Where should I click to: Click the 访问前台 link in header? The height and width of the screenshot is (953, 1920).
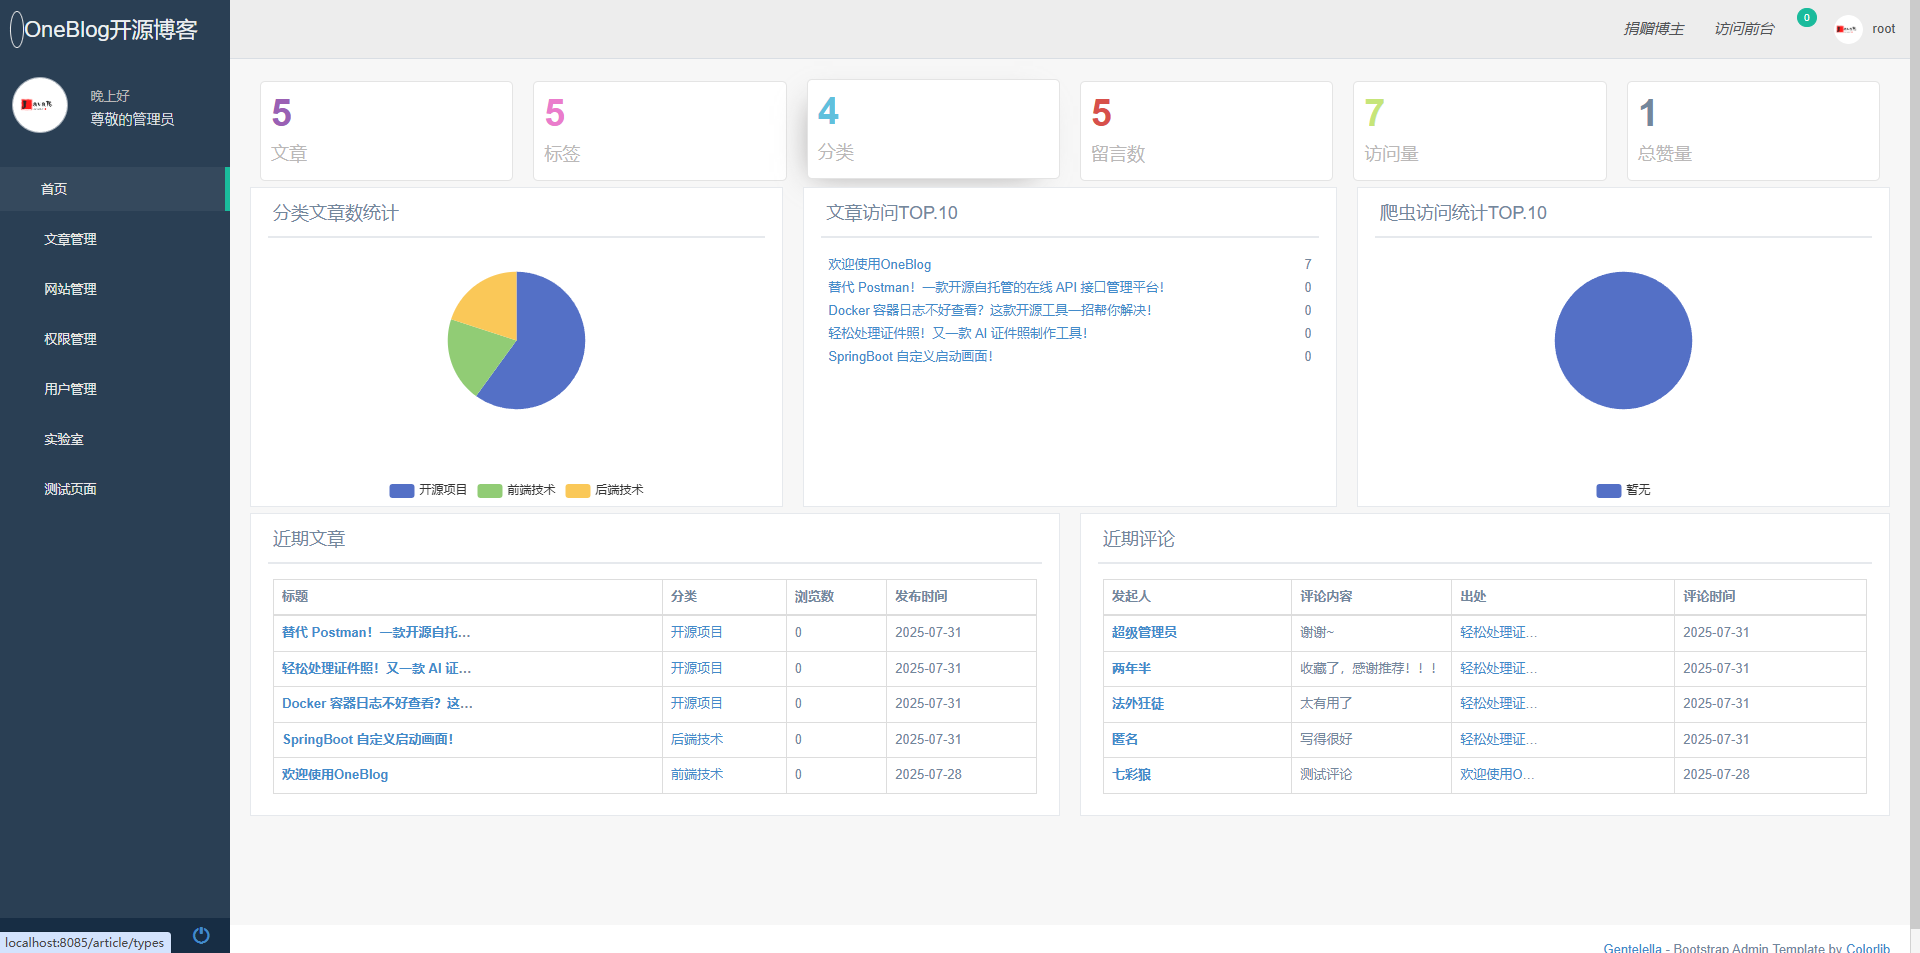pos(1743,29)
